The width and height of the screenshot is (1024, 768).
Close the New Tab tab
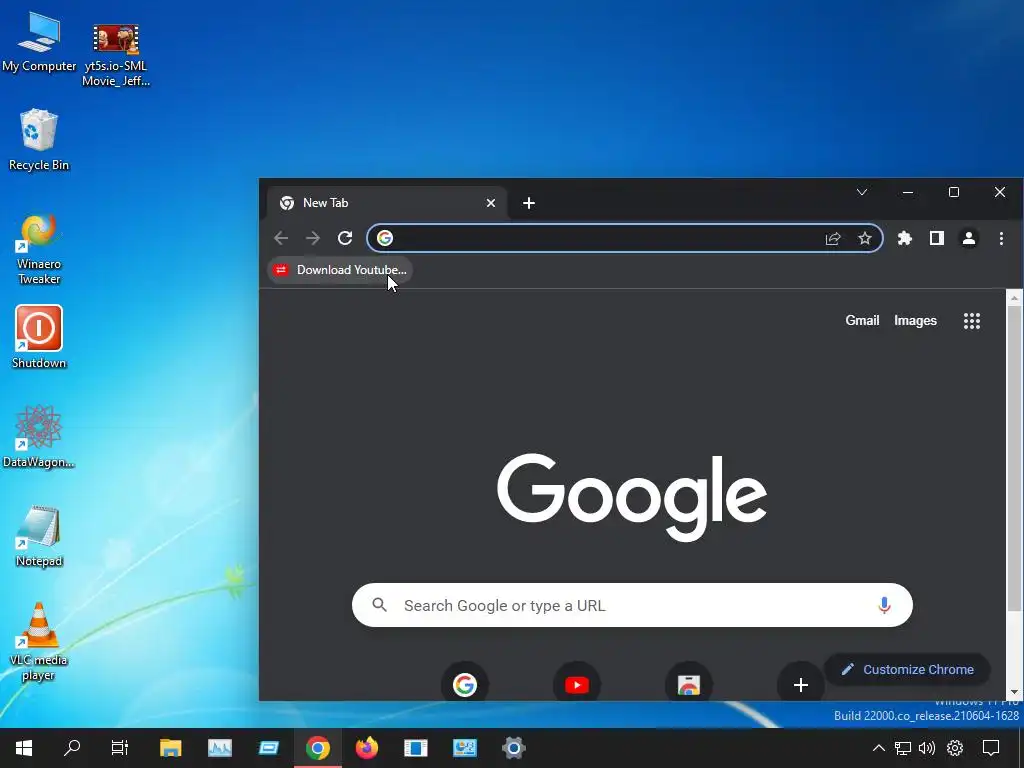[491, 203]
